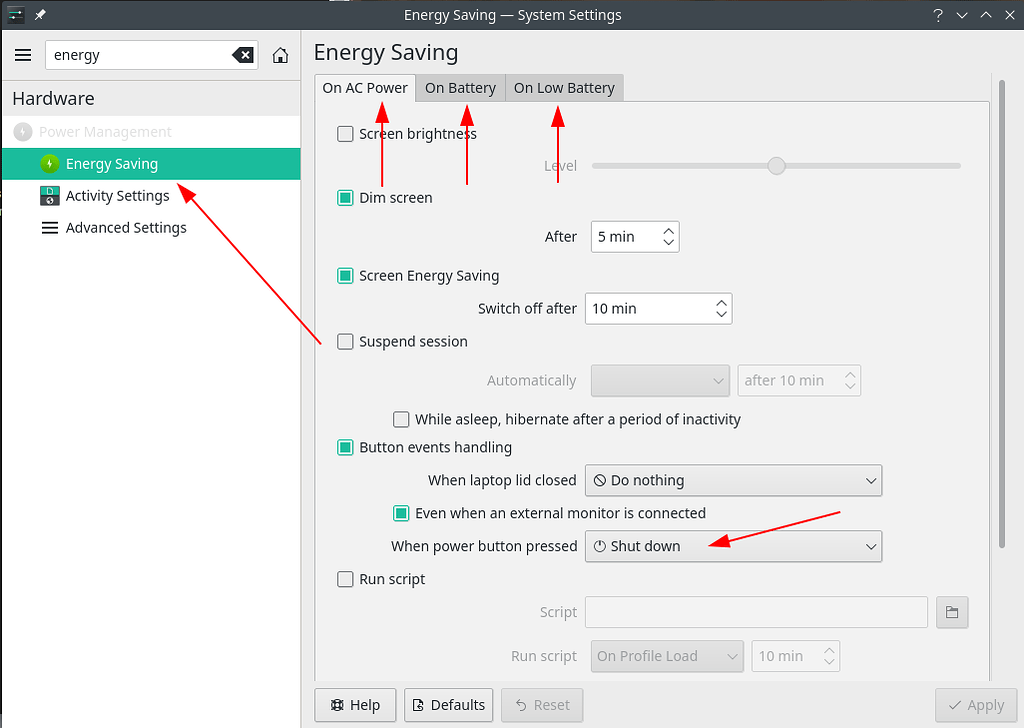1024x728 pixels.
Task: Uncheck the Dim screen option
Action: [345, 198]
